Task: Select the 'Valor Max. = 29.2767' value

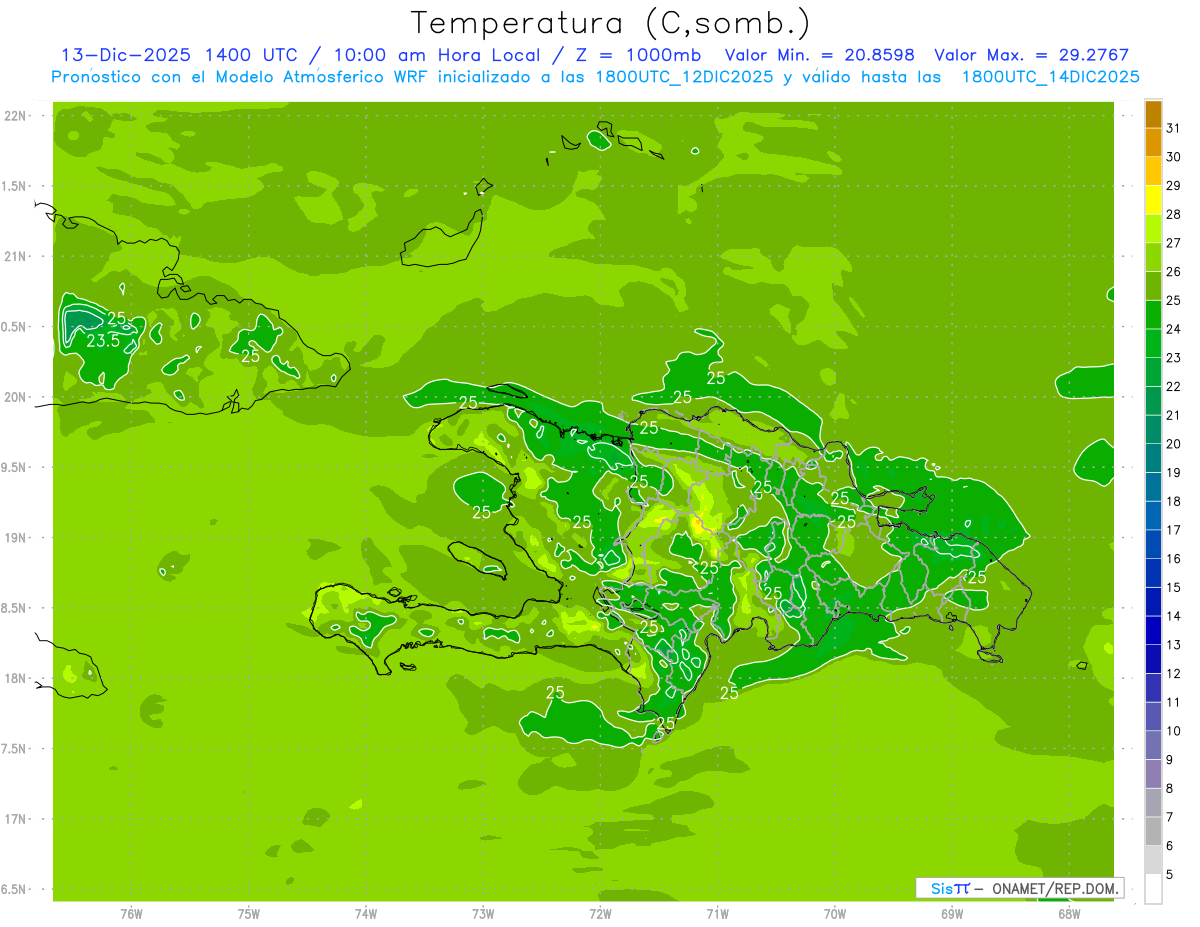Action: (1031, 55)
